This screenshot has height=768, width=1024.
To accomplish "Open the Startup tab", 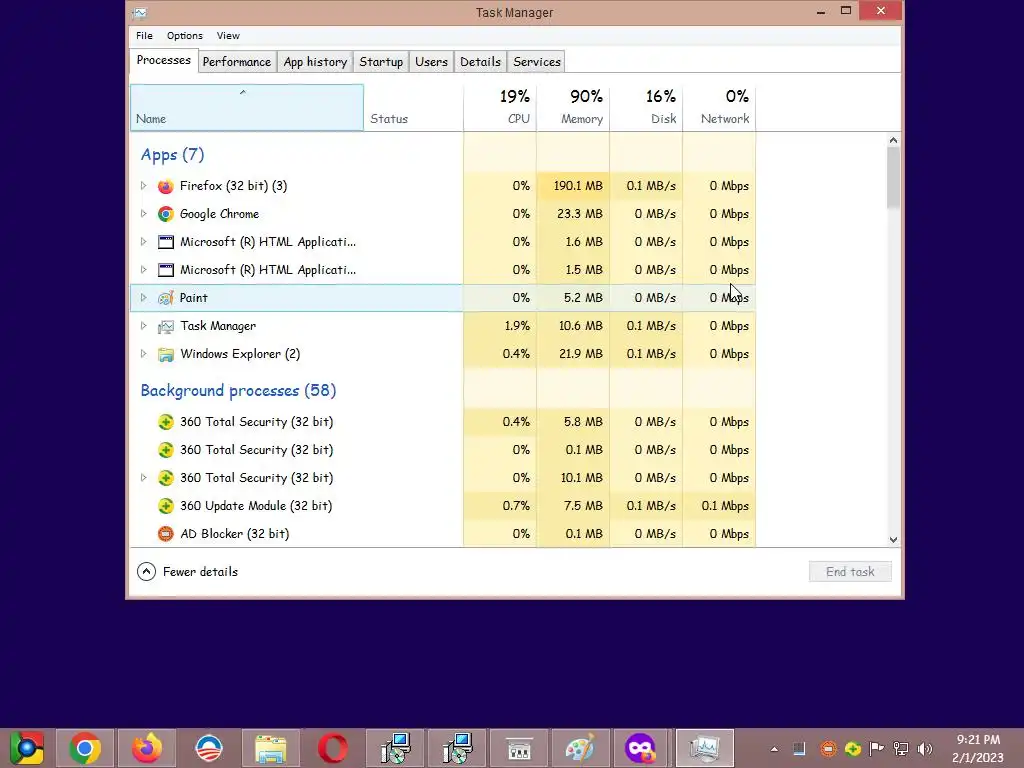I will click(x=381, y=62).
